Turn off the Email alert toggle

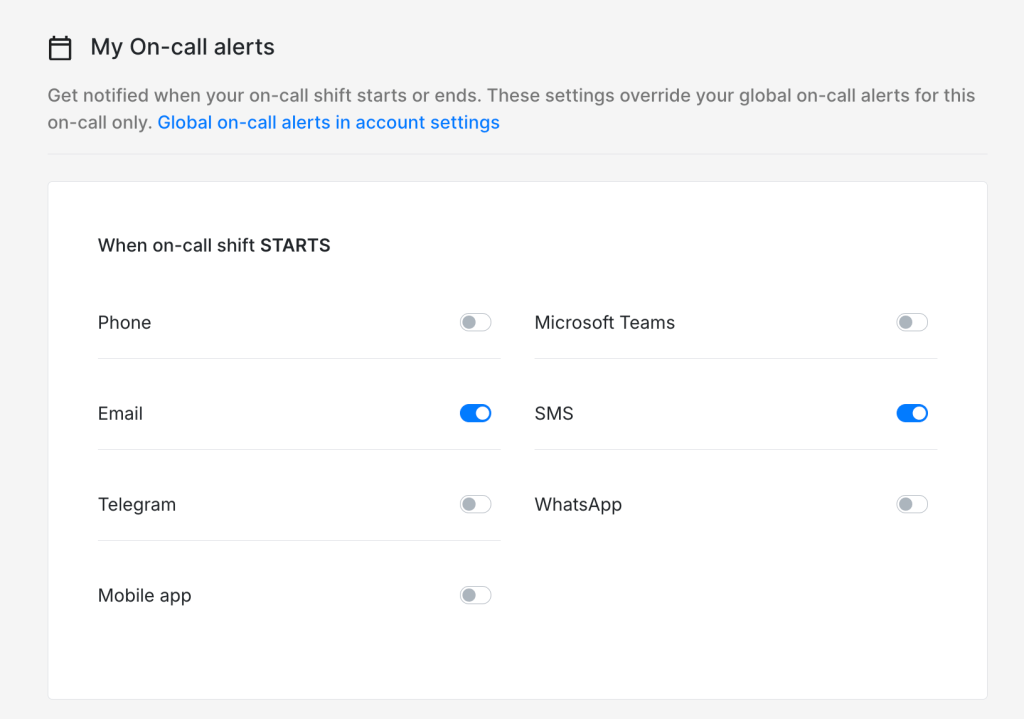(475, 413)
